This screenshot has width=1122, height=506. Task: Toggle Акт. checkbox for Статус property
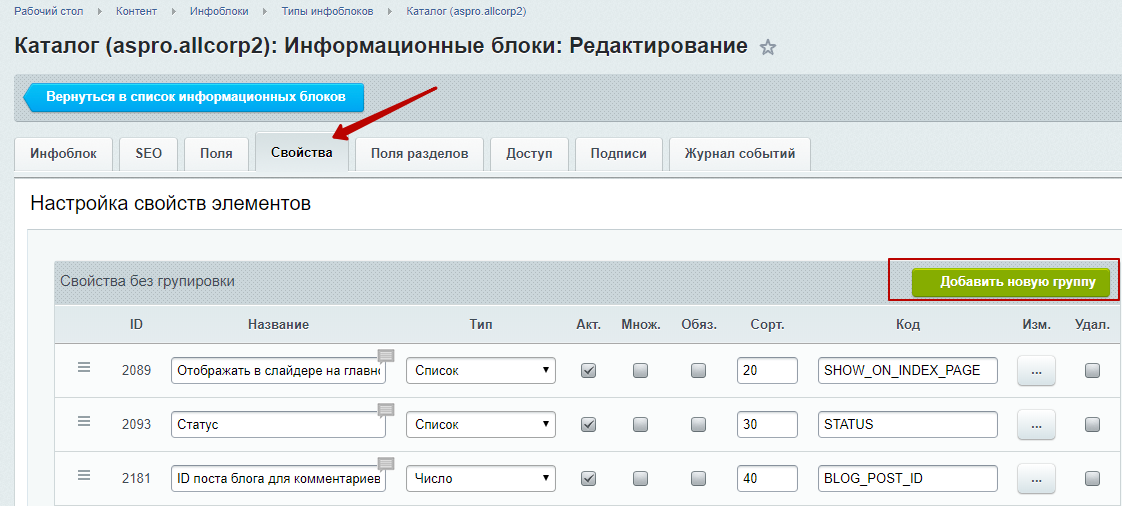588,424
